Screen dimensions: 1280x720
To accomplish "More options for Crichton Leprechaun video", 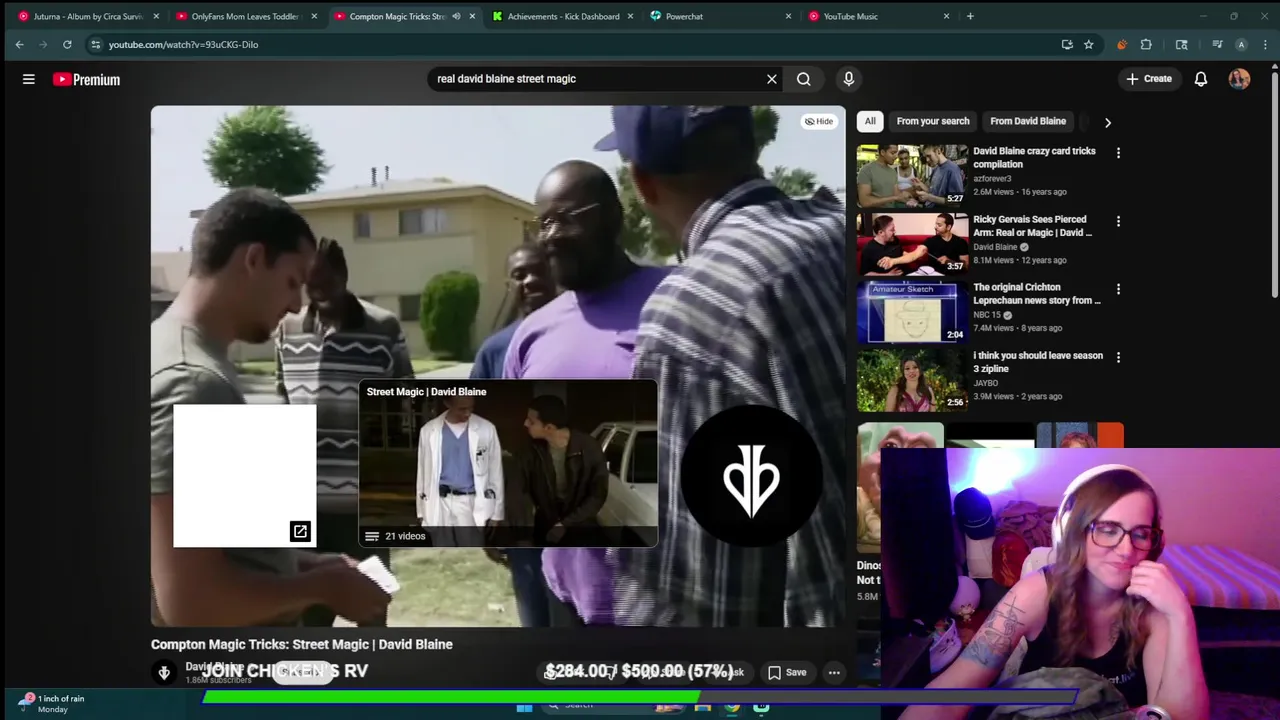I will pos(1118,289).
